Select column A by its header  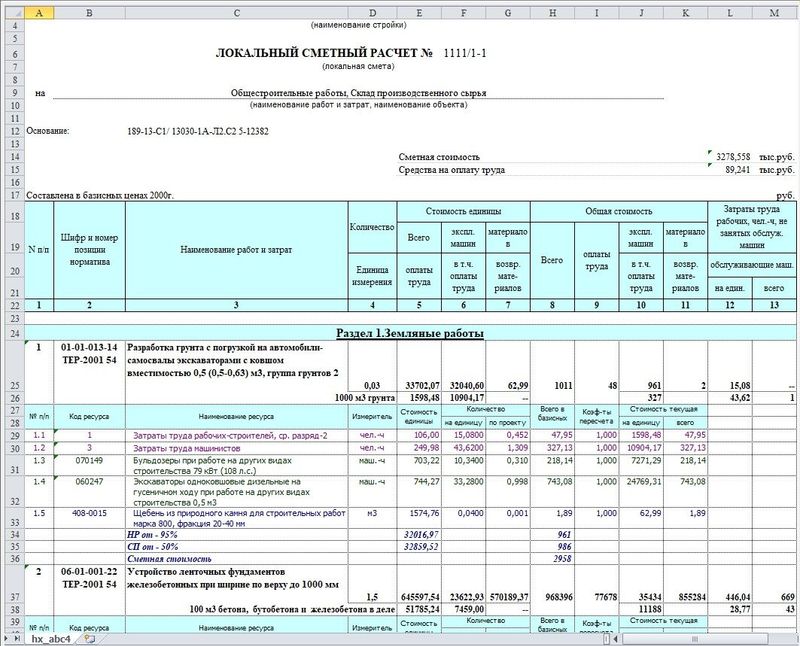pyautogui.click(x=39, y=13)
